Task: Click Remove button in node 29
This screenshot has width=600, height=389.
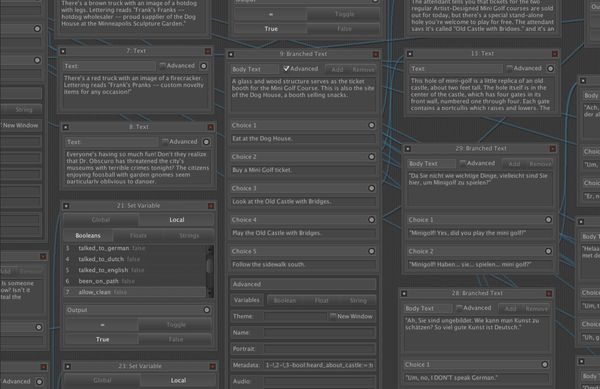Action: coord(540,164)
